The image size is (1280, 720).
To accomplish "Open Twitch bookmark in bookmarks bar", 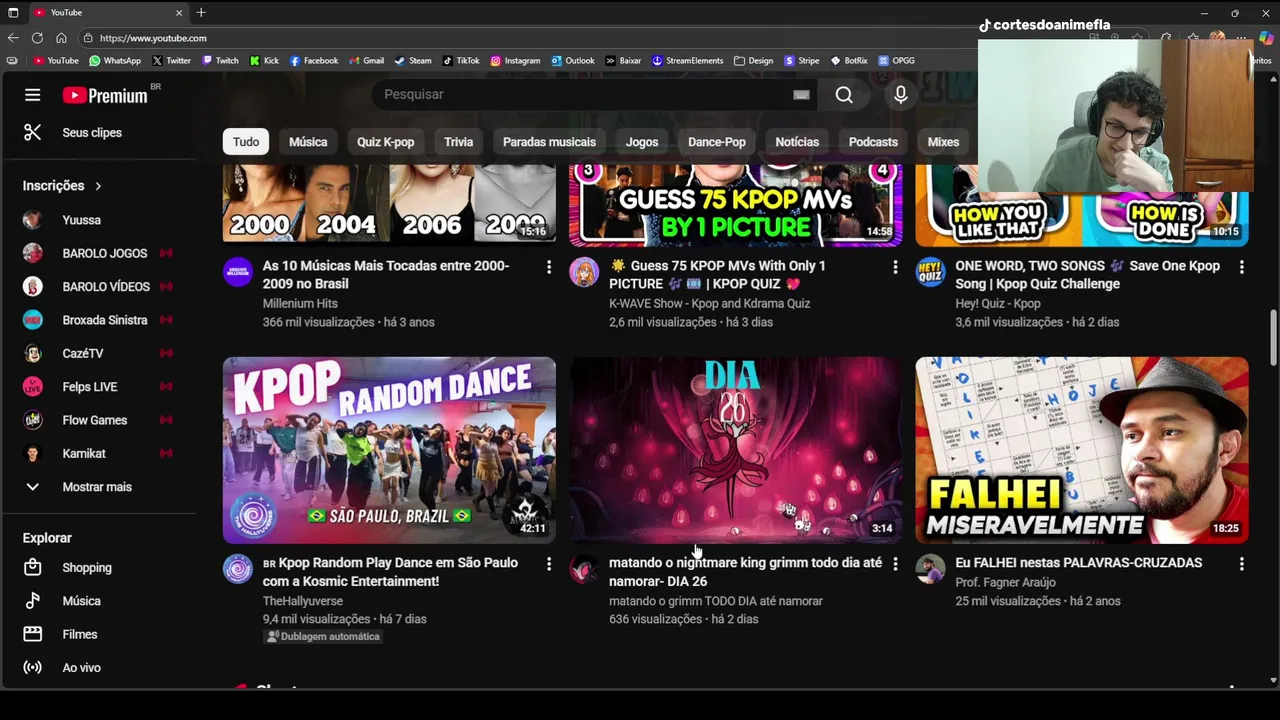I will pos(220,61).
